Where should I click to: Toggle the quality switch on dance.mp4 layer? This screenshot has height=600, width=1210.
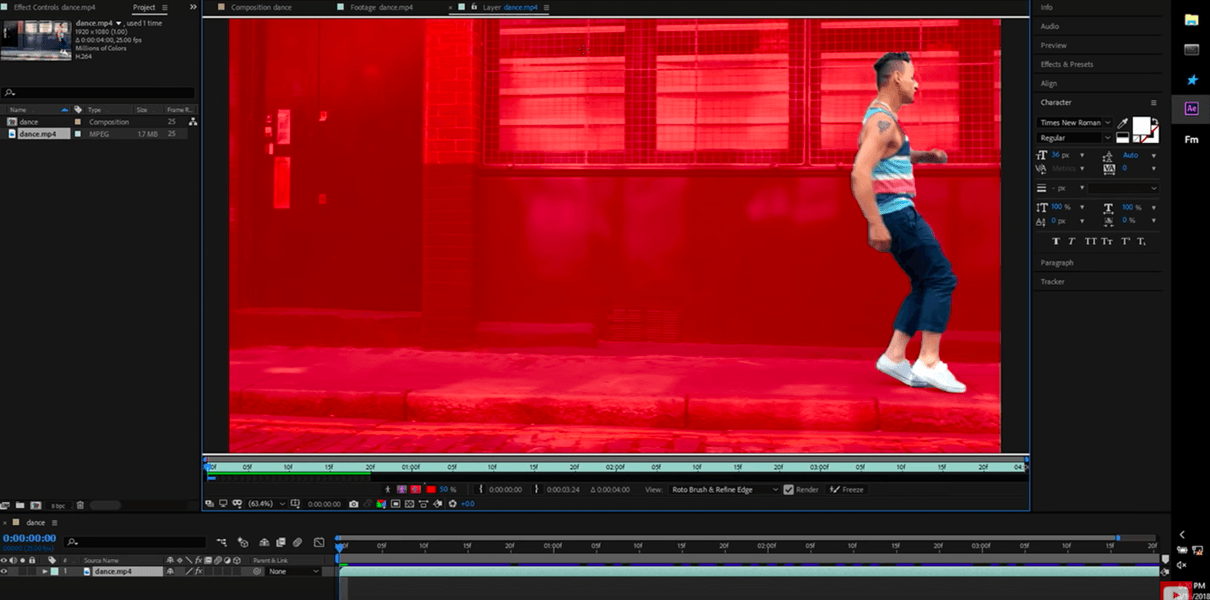(x=190, y=571)
